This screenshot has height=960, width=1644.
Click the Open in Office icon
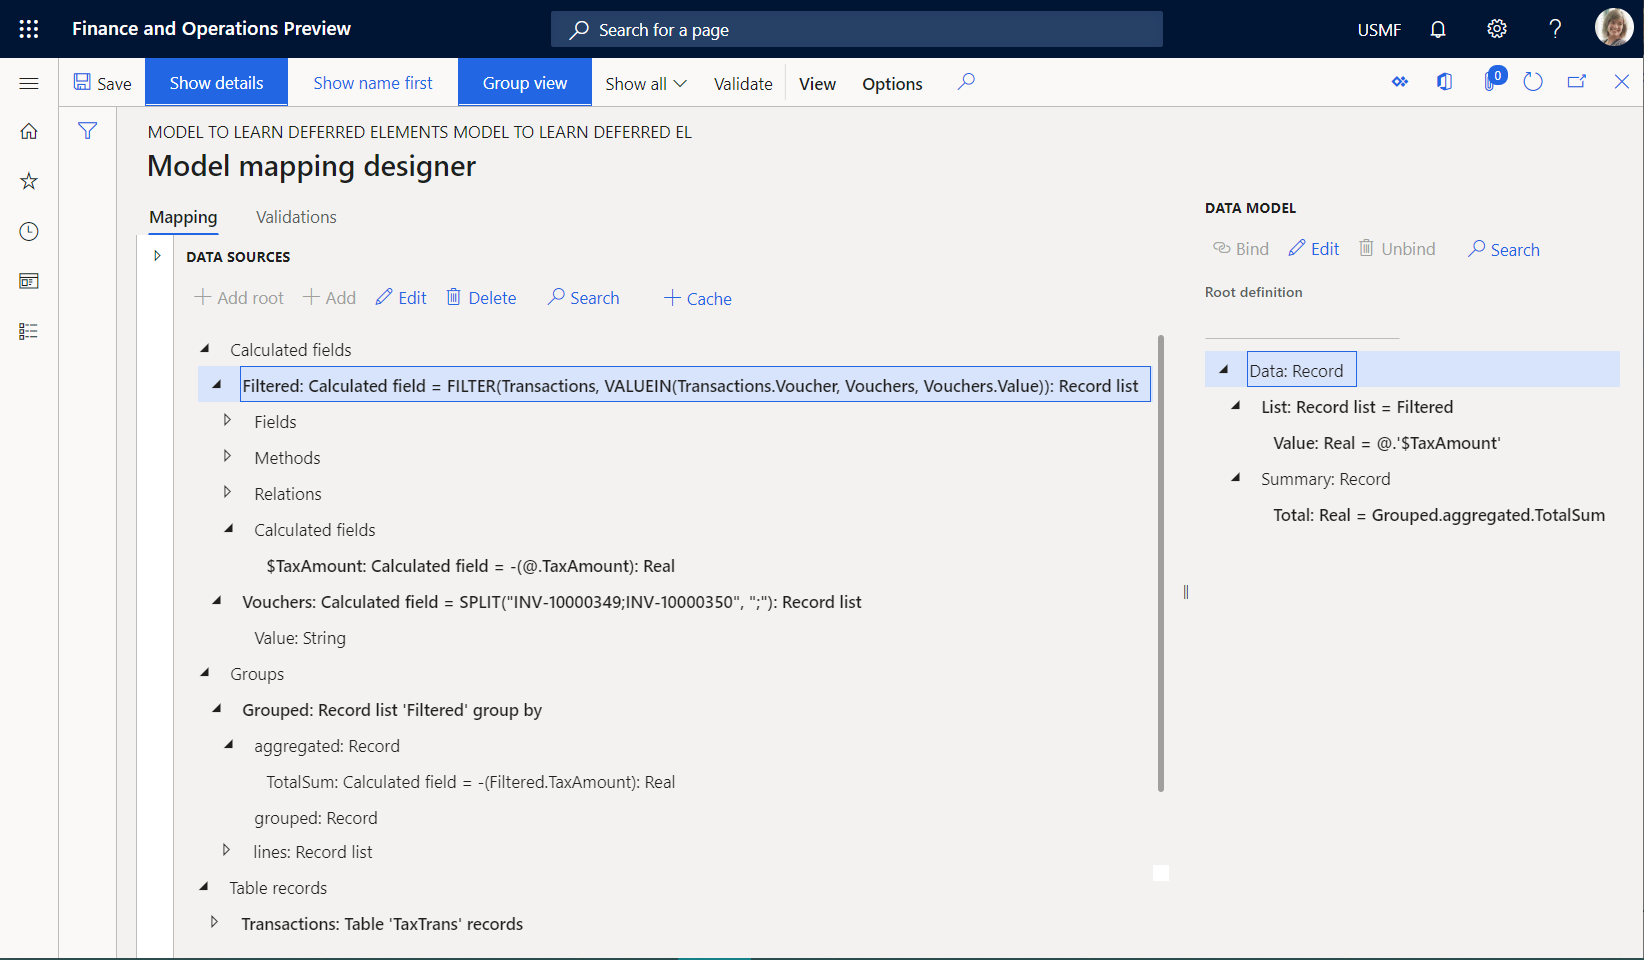pyautogui.click(x=1444, y=81)
